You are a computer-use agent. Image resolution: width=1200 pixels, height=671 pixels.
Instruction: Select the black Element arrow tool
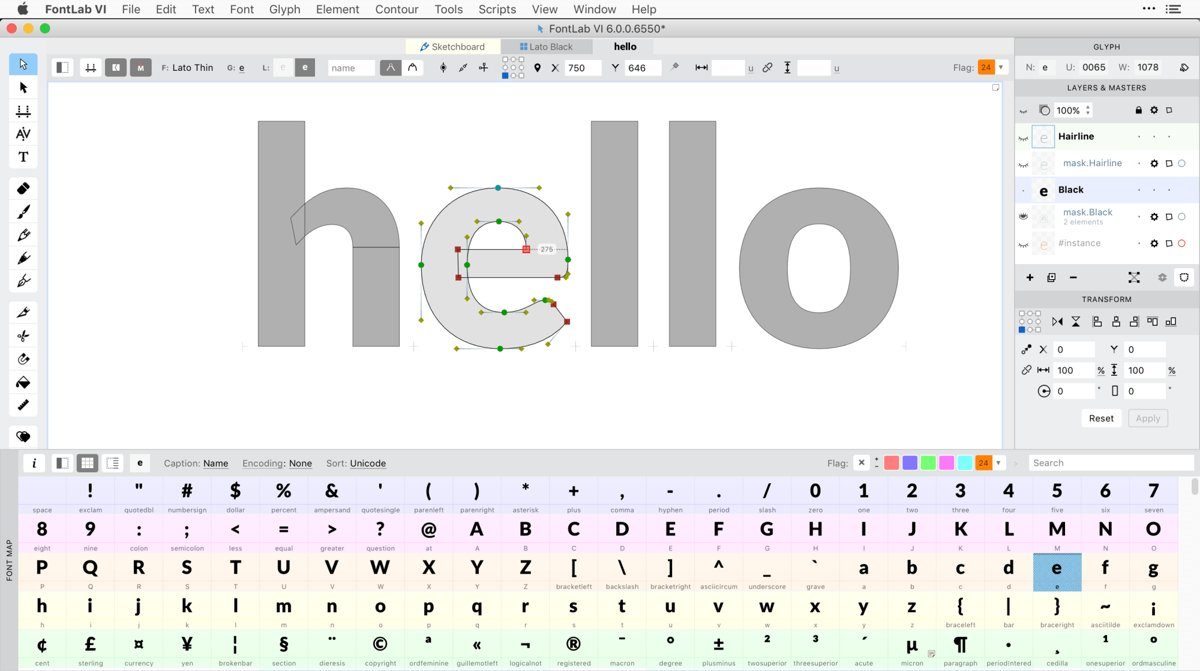pyautogui.click(x=23, y=88)
